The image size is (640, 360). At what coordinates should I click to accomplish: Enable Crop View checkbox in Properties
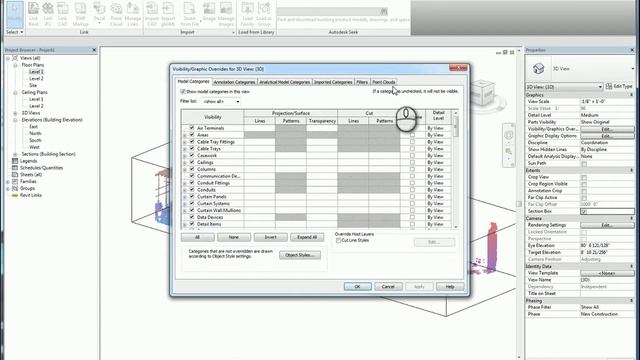(584, 177)
